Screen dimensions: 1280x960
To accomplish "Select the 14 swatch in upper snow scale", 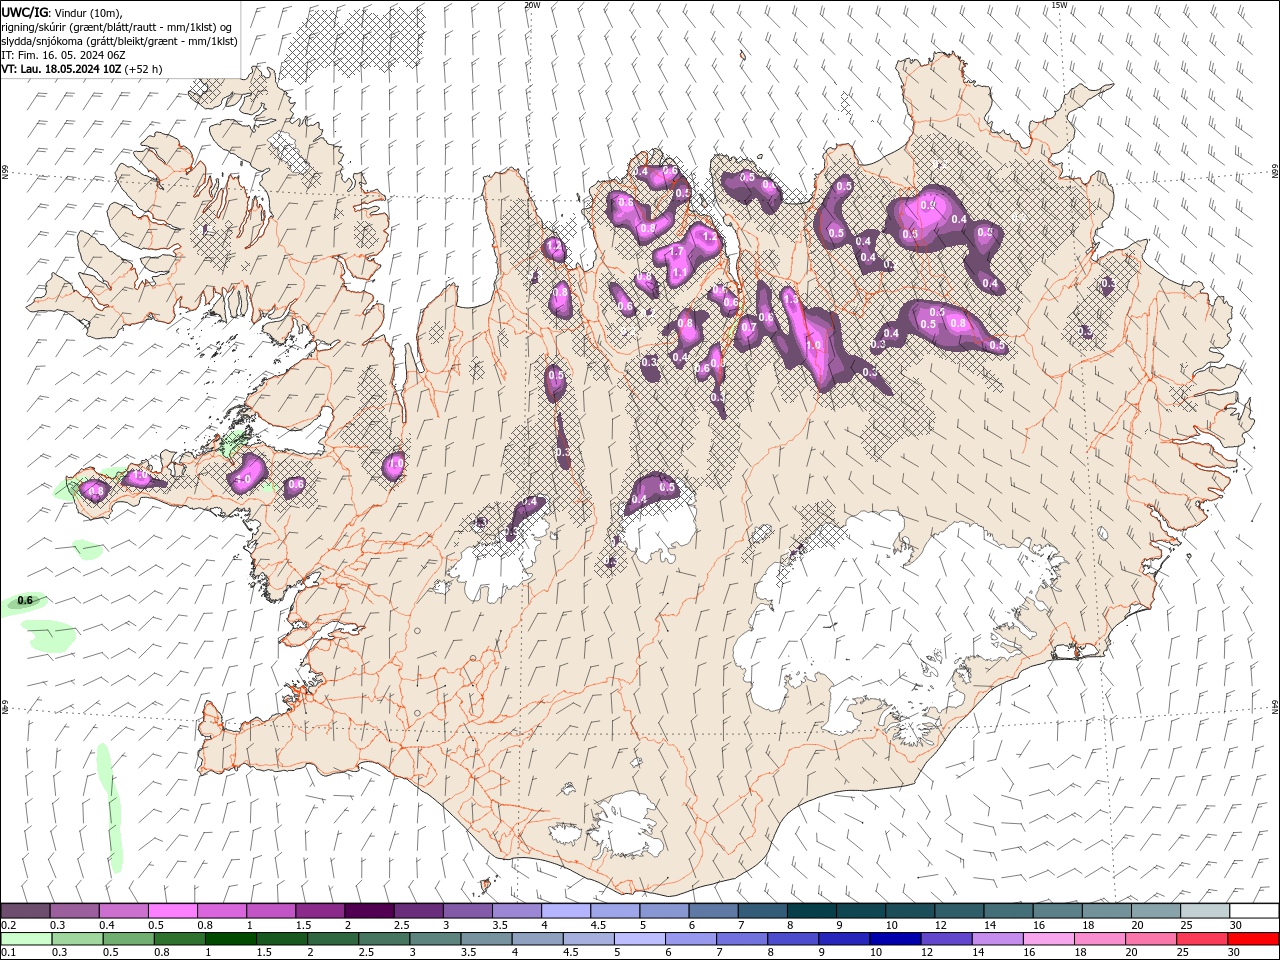I will pyautogui.click(x=1008, y=911).
